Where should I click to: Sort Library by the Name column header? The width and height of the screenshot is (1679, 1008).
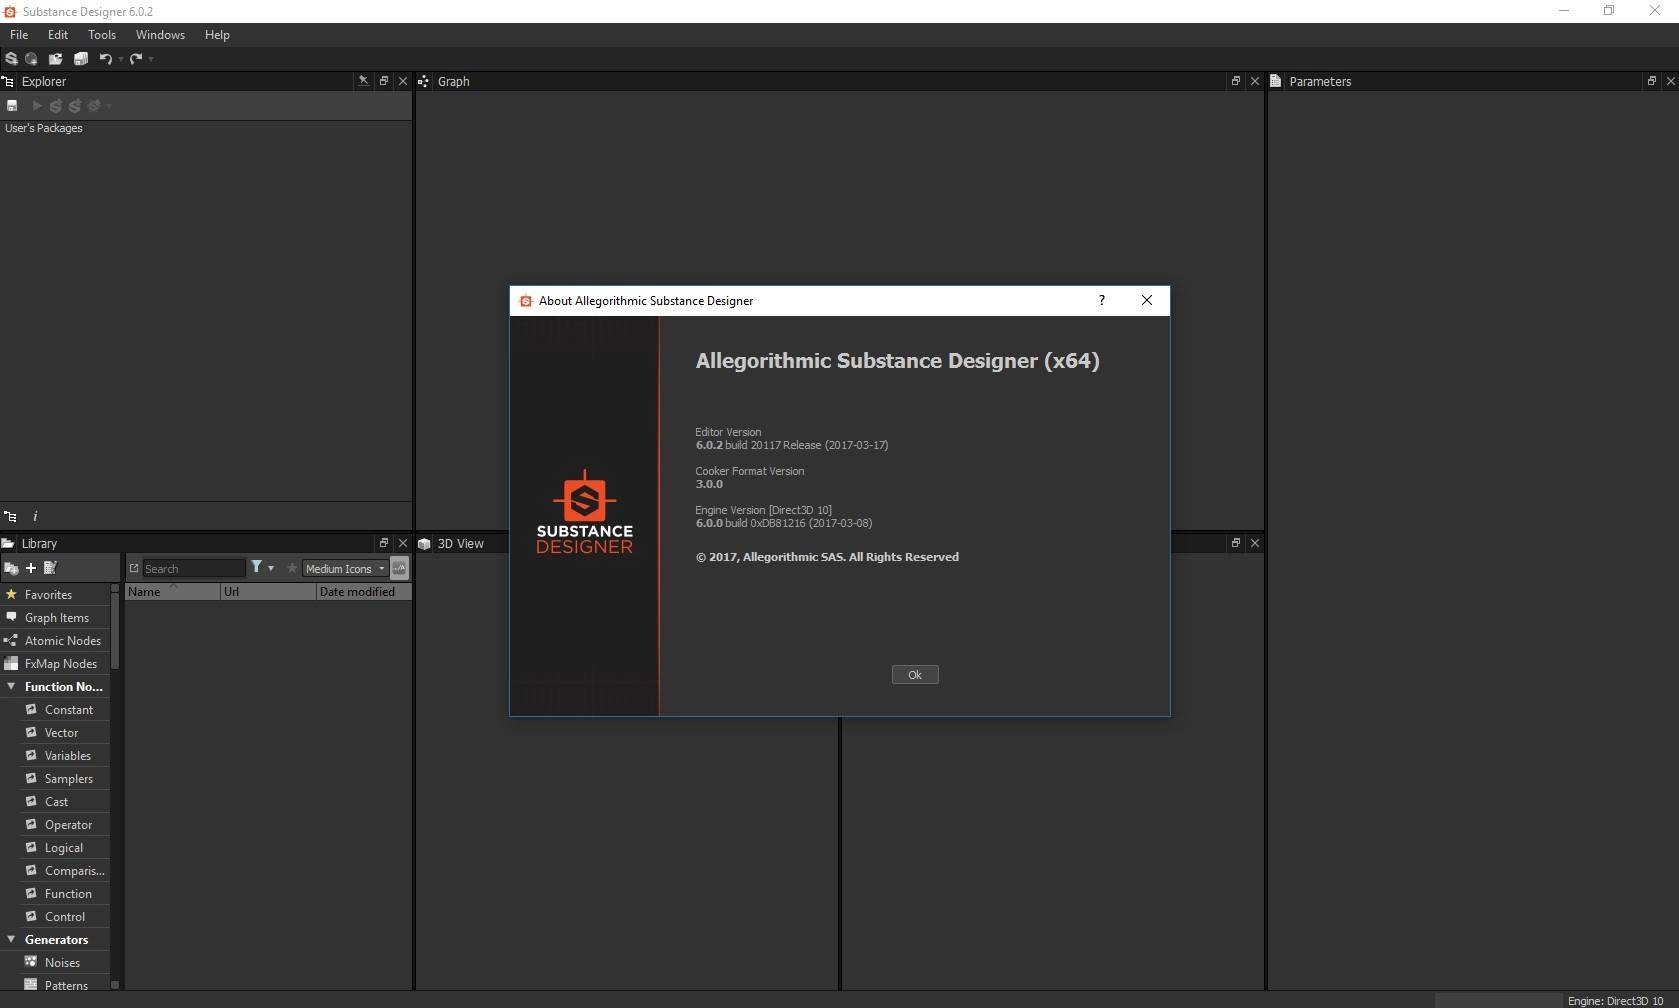173,592
